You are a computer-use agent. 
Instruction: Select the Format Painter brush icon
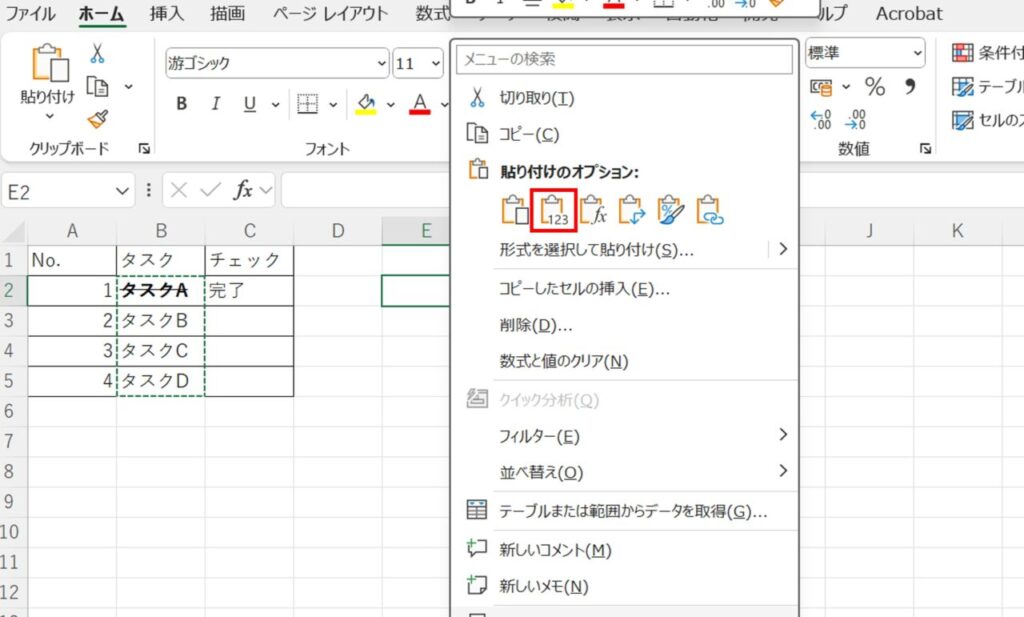tap(97, 119)
